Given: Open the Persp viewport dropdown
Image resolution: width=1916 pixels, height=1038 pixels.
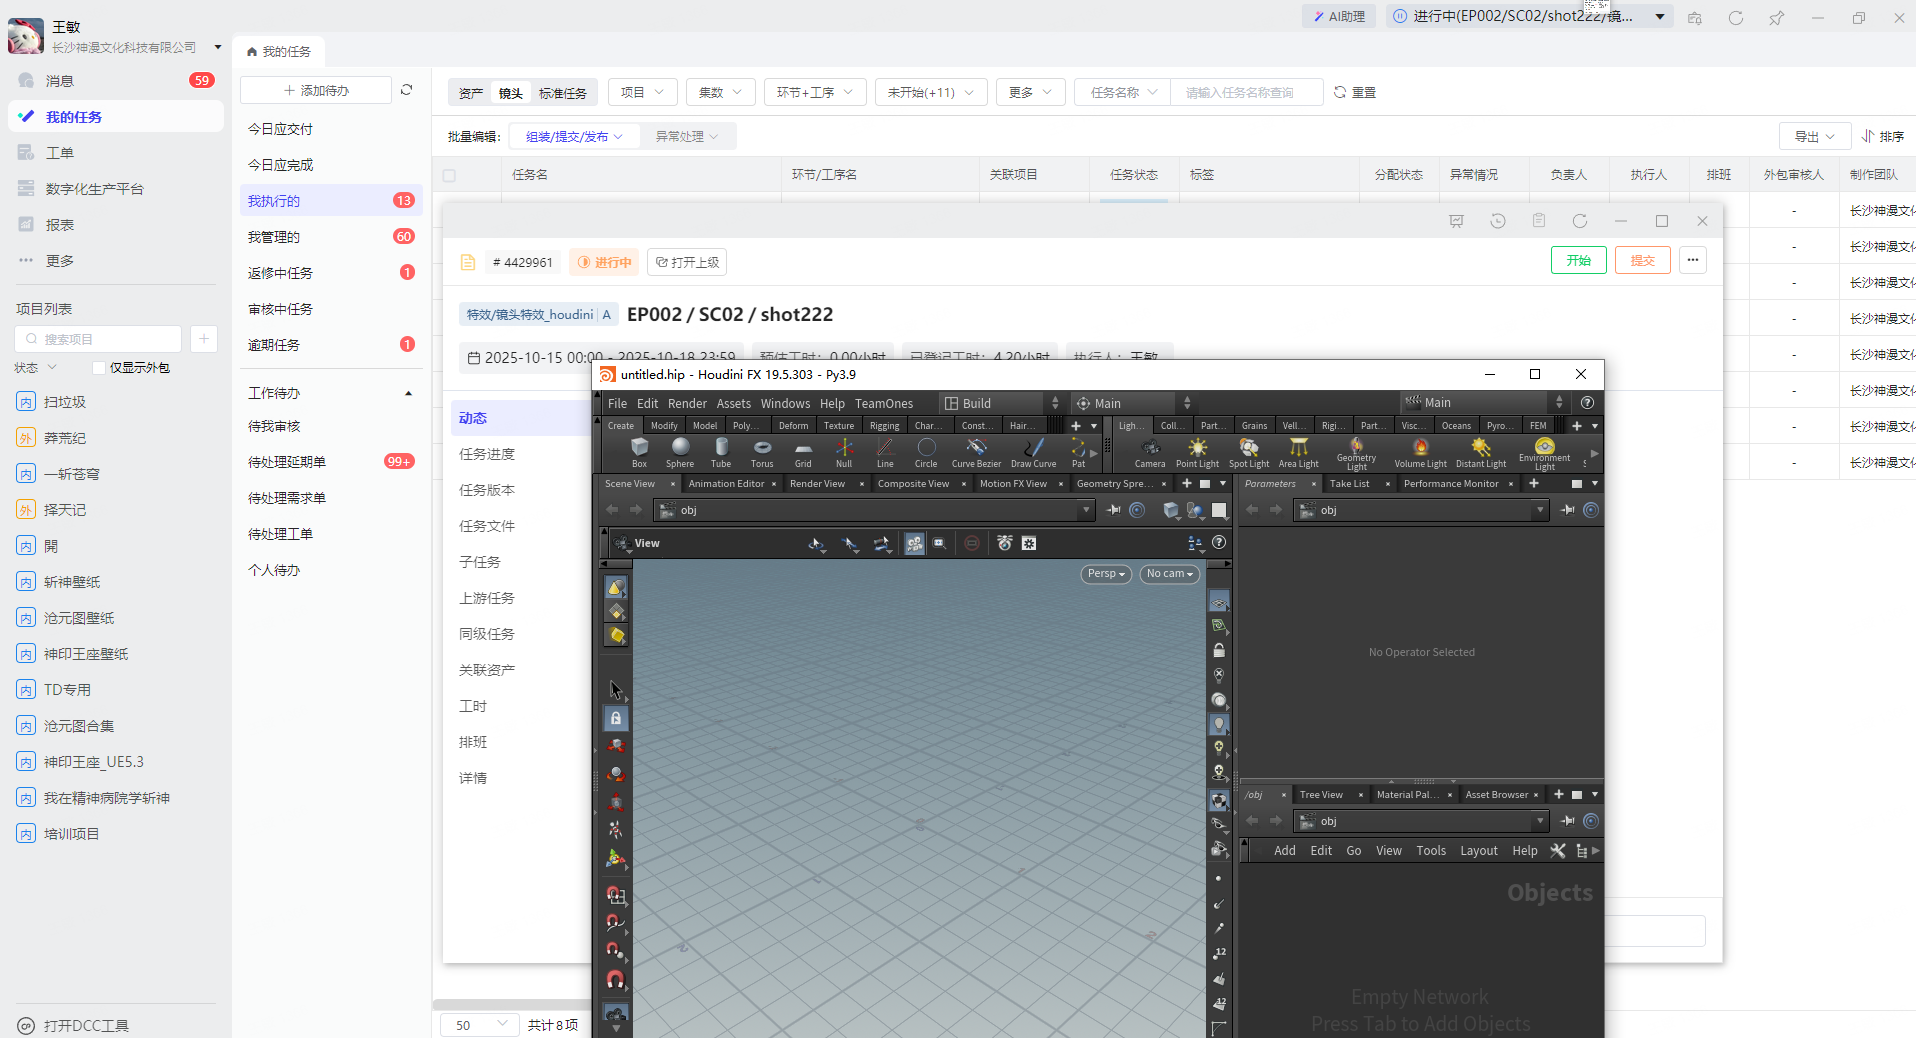Looking at the screenshot, I should coord(1106,574).
